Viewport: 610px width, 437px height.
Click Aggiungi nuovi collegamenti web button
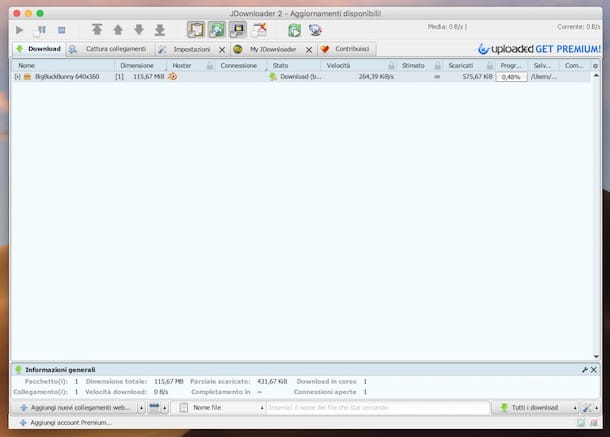[76, 407]
